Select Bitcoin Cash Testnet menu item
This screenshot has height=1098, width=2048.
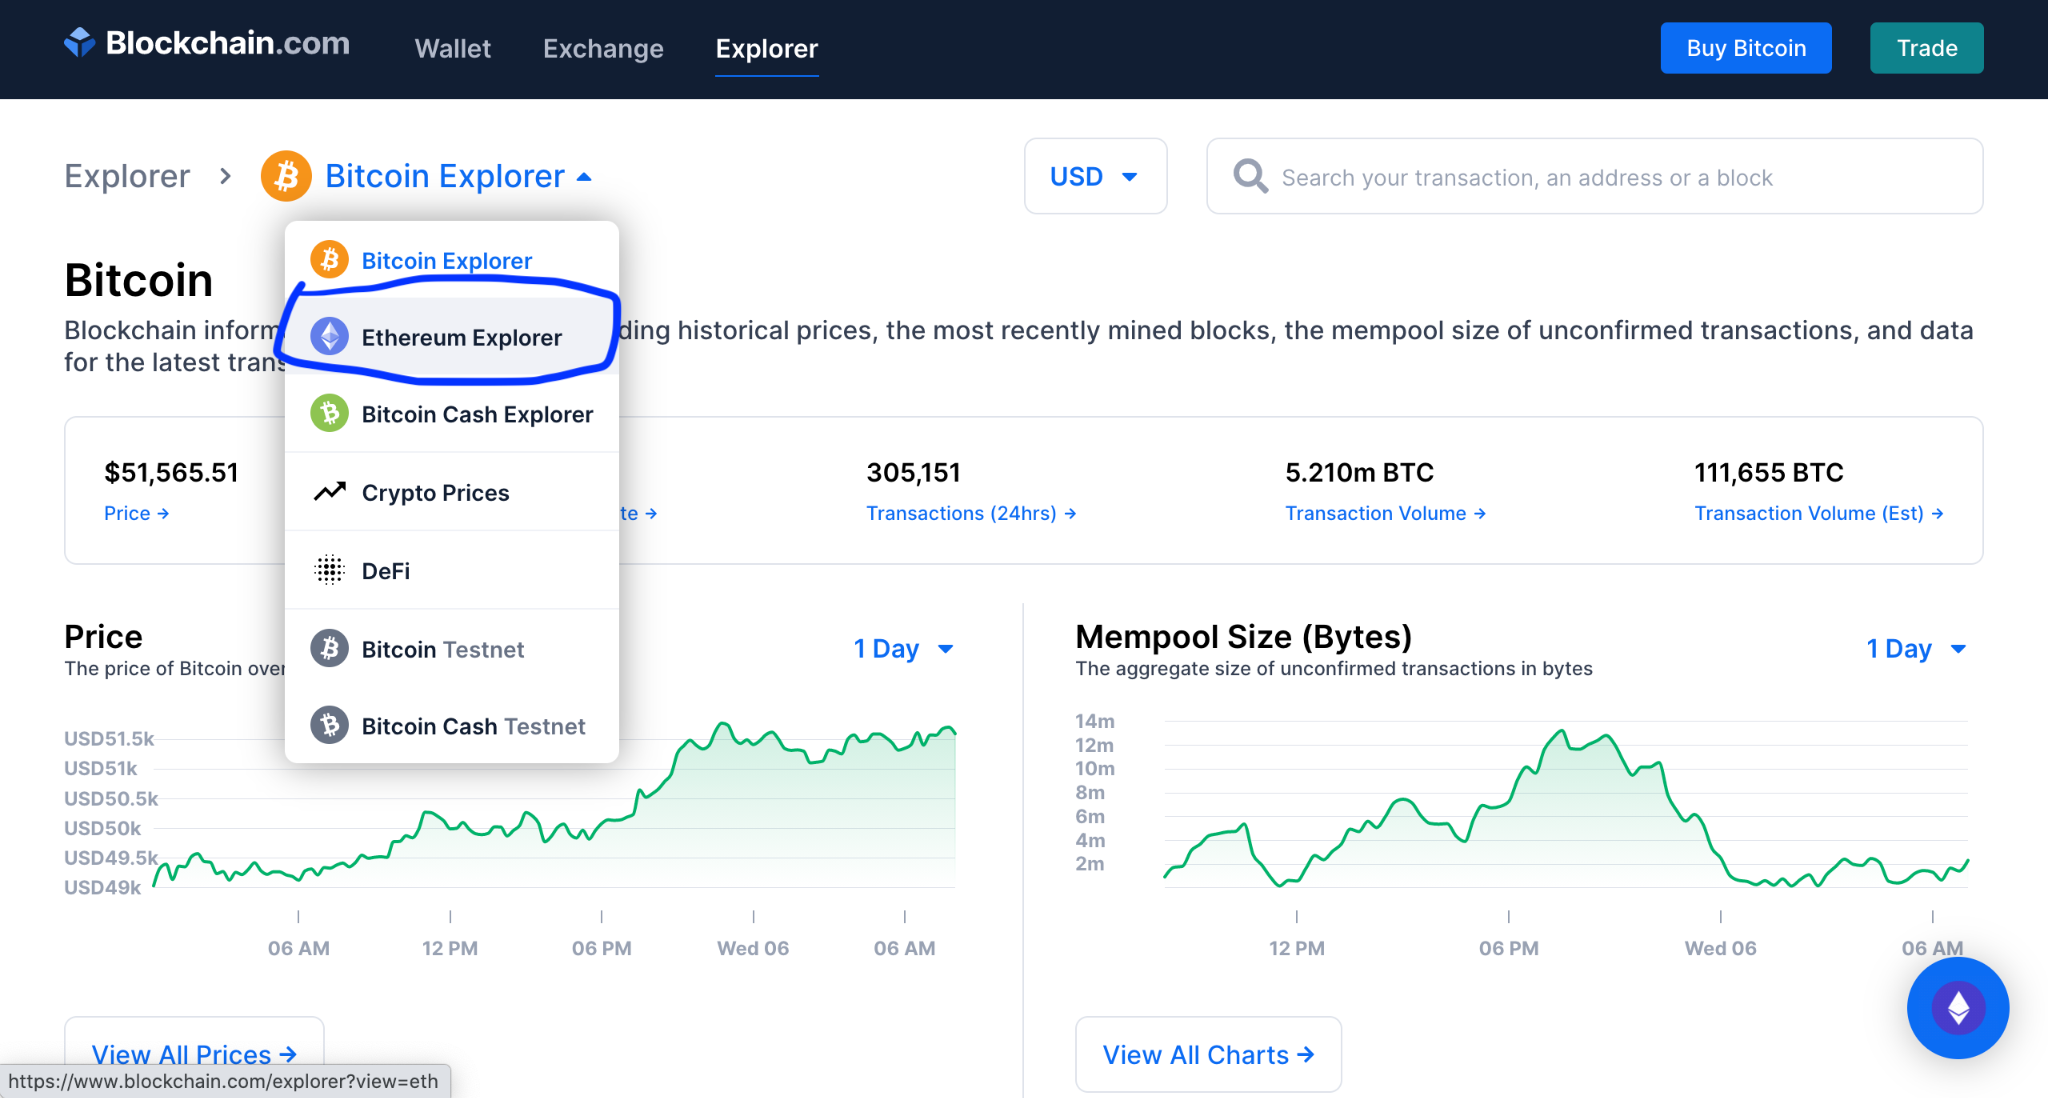[472, 726]
